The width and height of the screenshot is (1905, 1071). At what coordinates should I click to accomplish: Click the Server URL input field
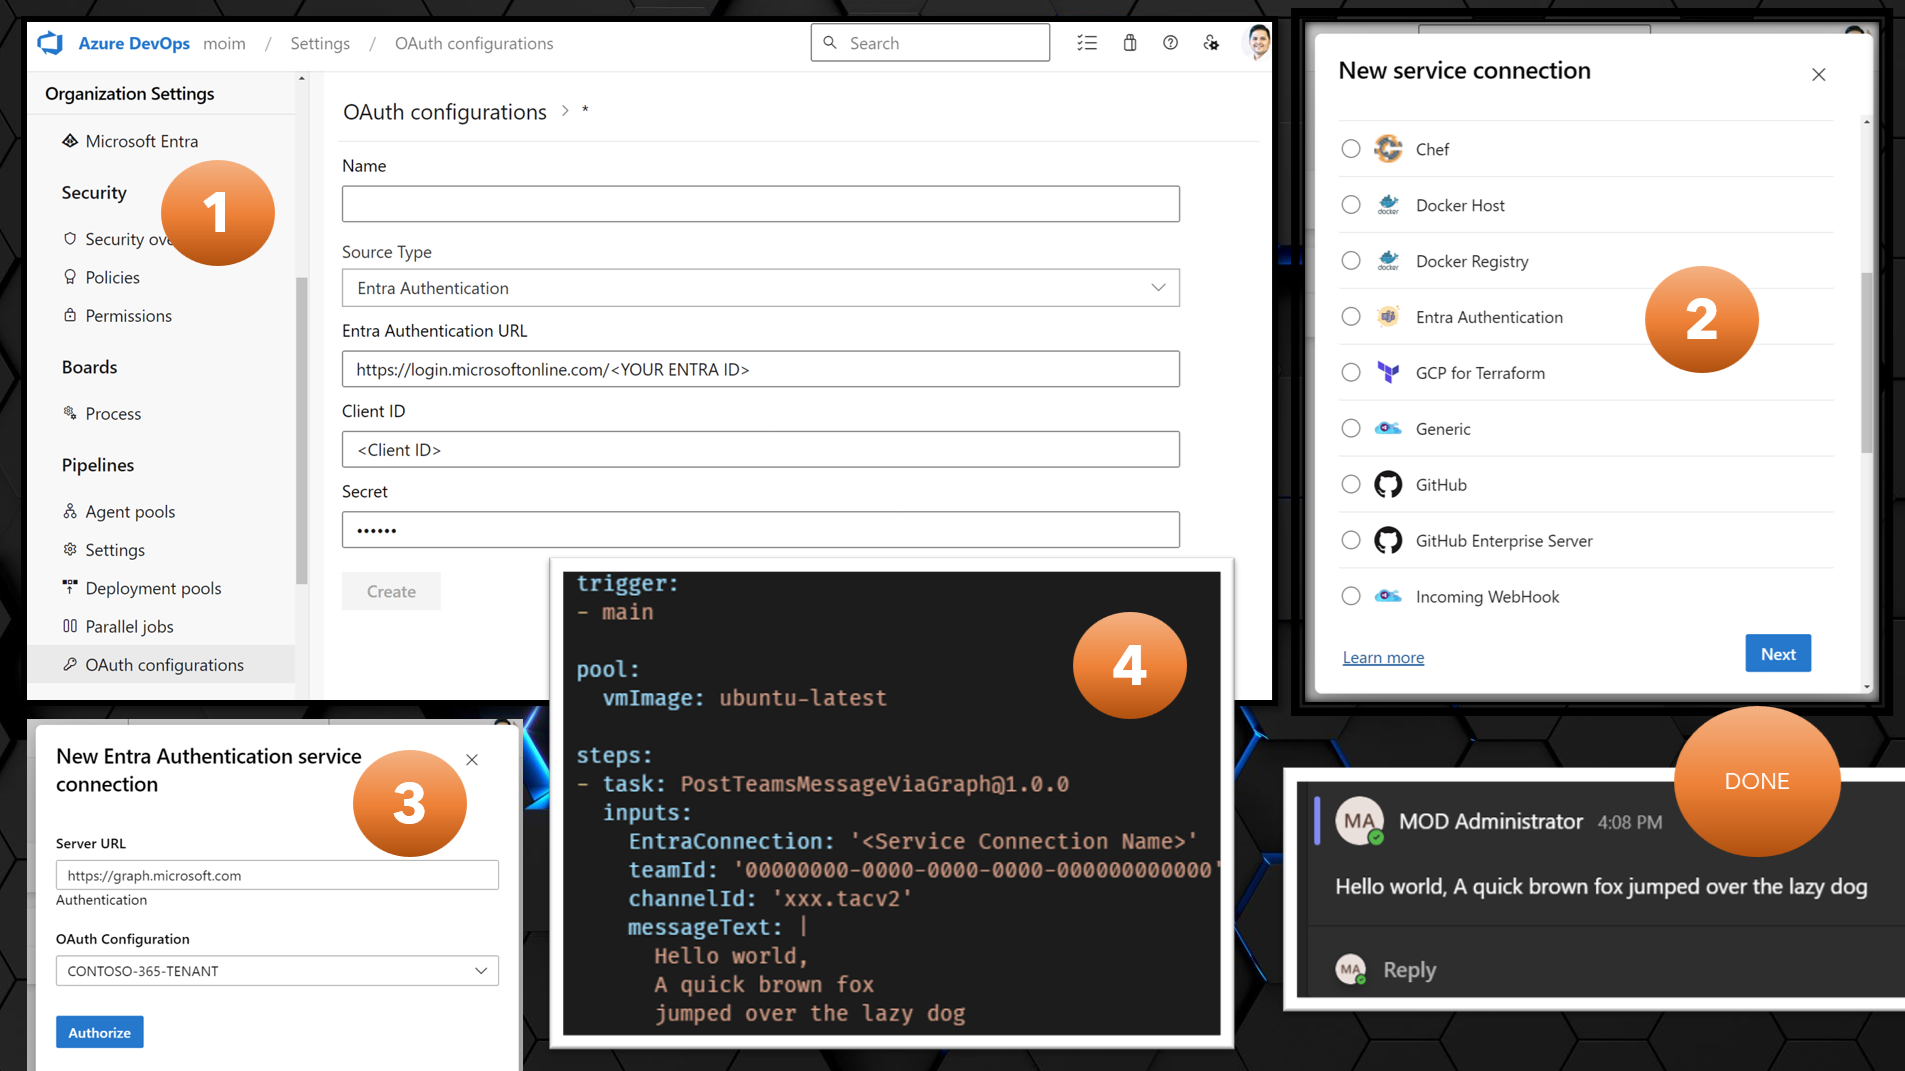point(277,875)
